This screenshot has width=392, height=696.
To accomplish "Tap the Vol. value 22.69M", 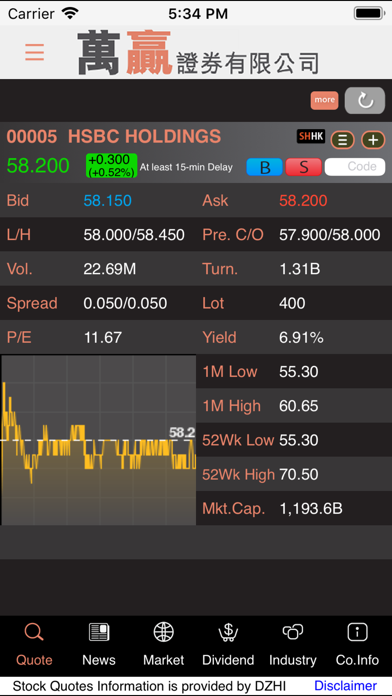I will click(x=110, y=269).
